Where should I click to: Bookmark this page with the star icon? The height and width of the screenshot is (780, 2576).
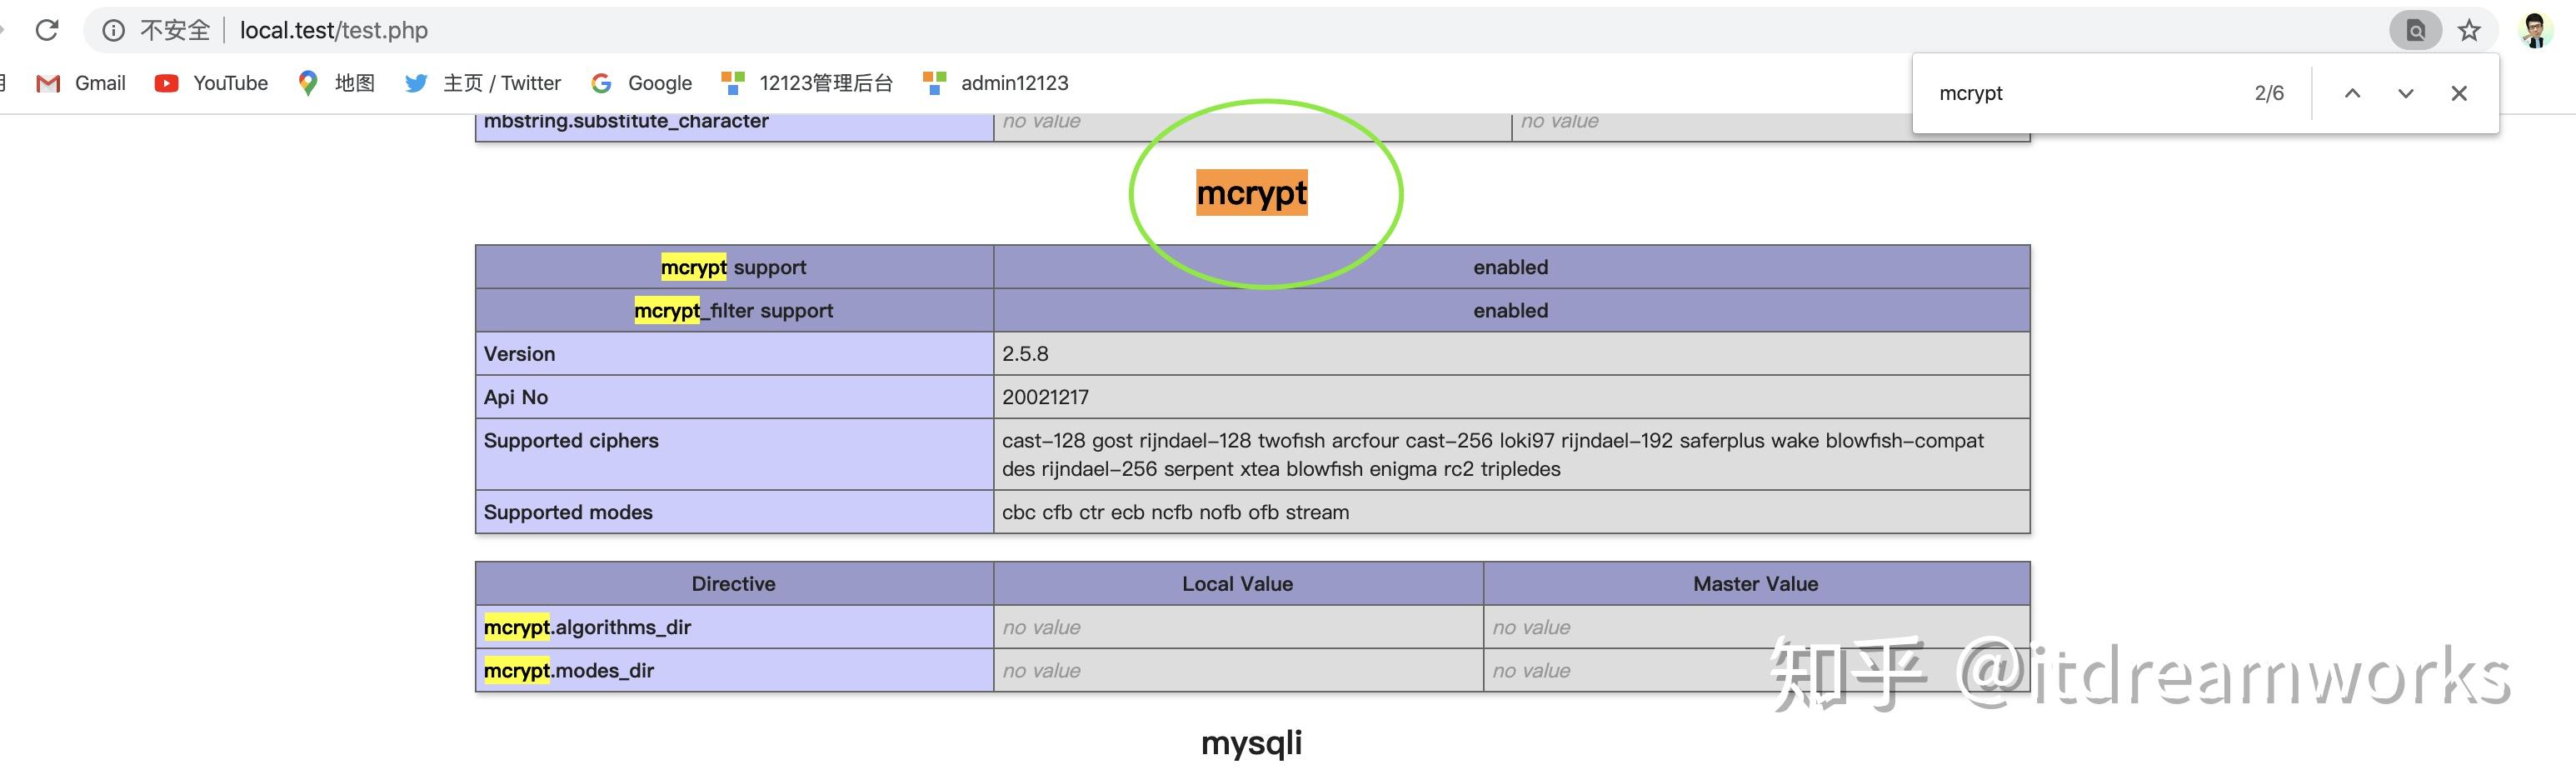point(2469,30)
